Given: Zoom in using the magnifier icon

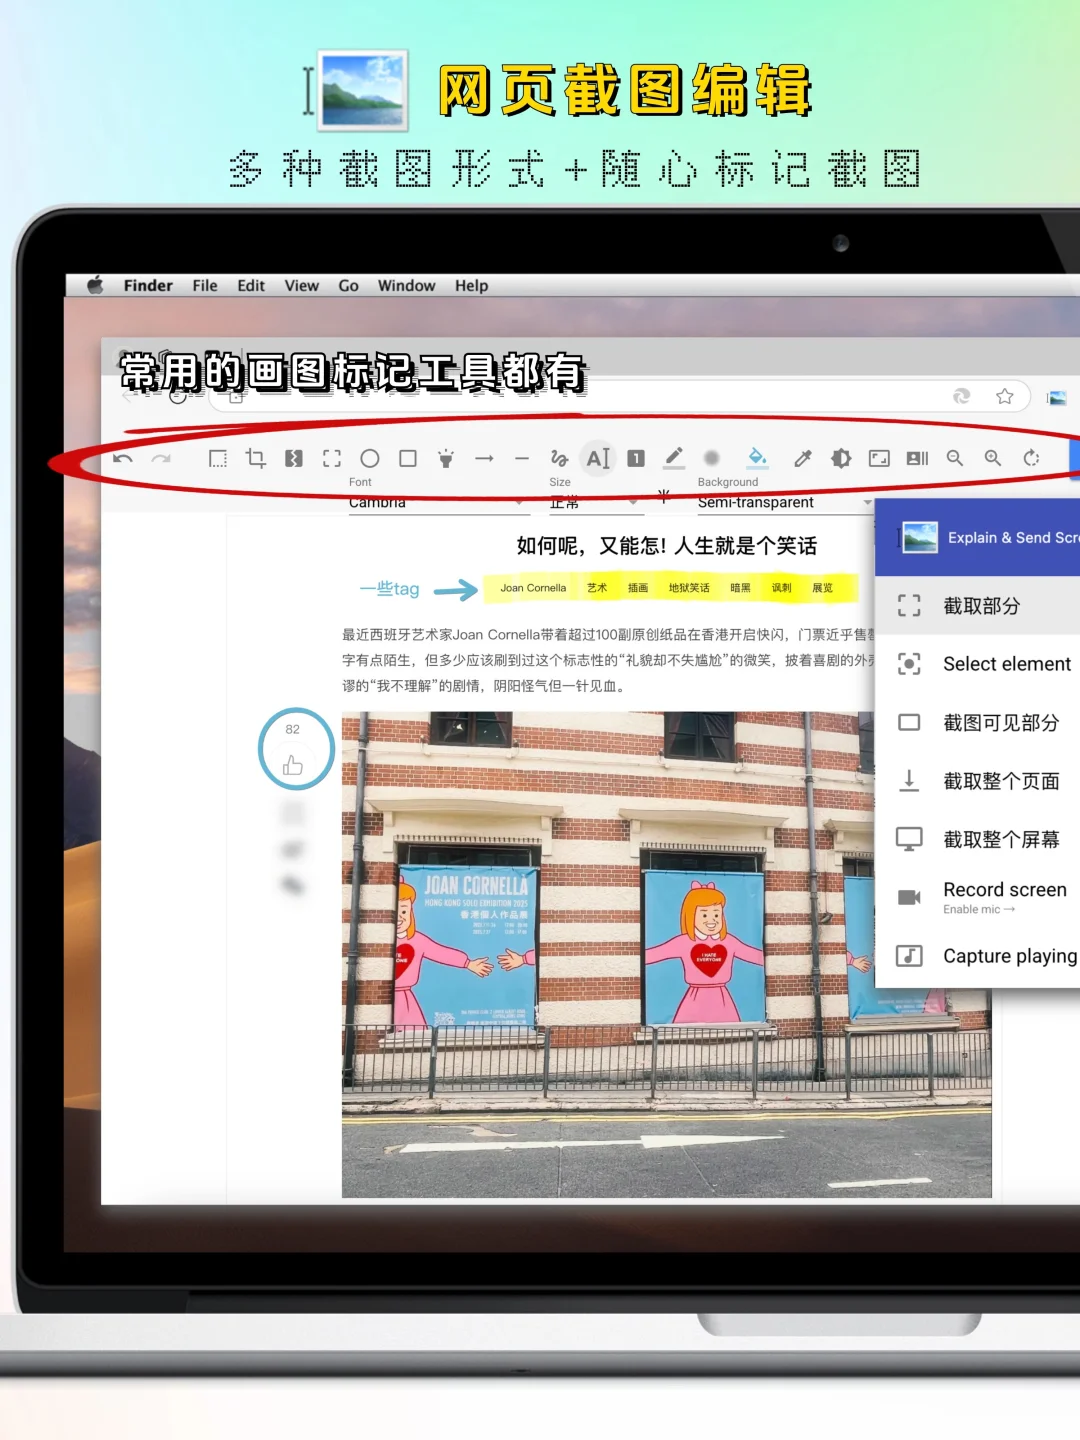Looking at the screenshot, I should click(x=992, y=458).
